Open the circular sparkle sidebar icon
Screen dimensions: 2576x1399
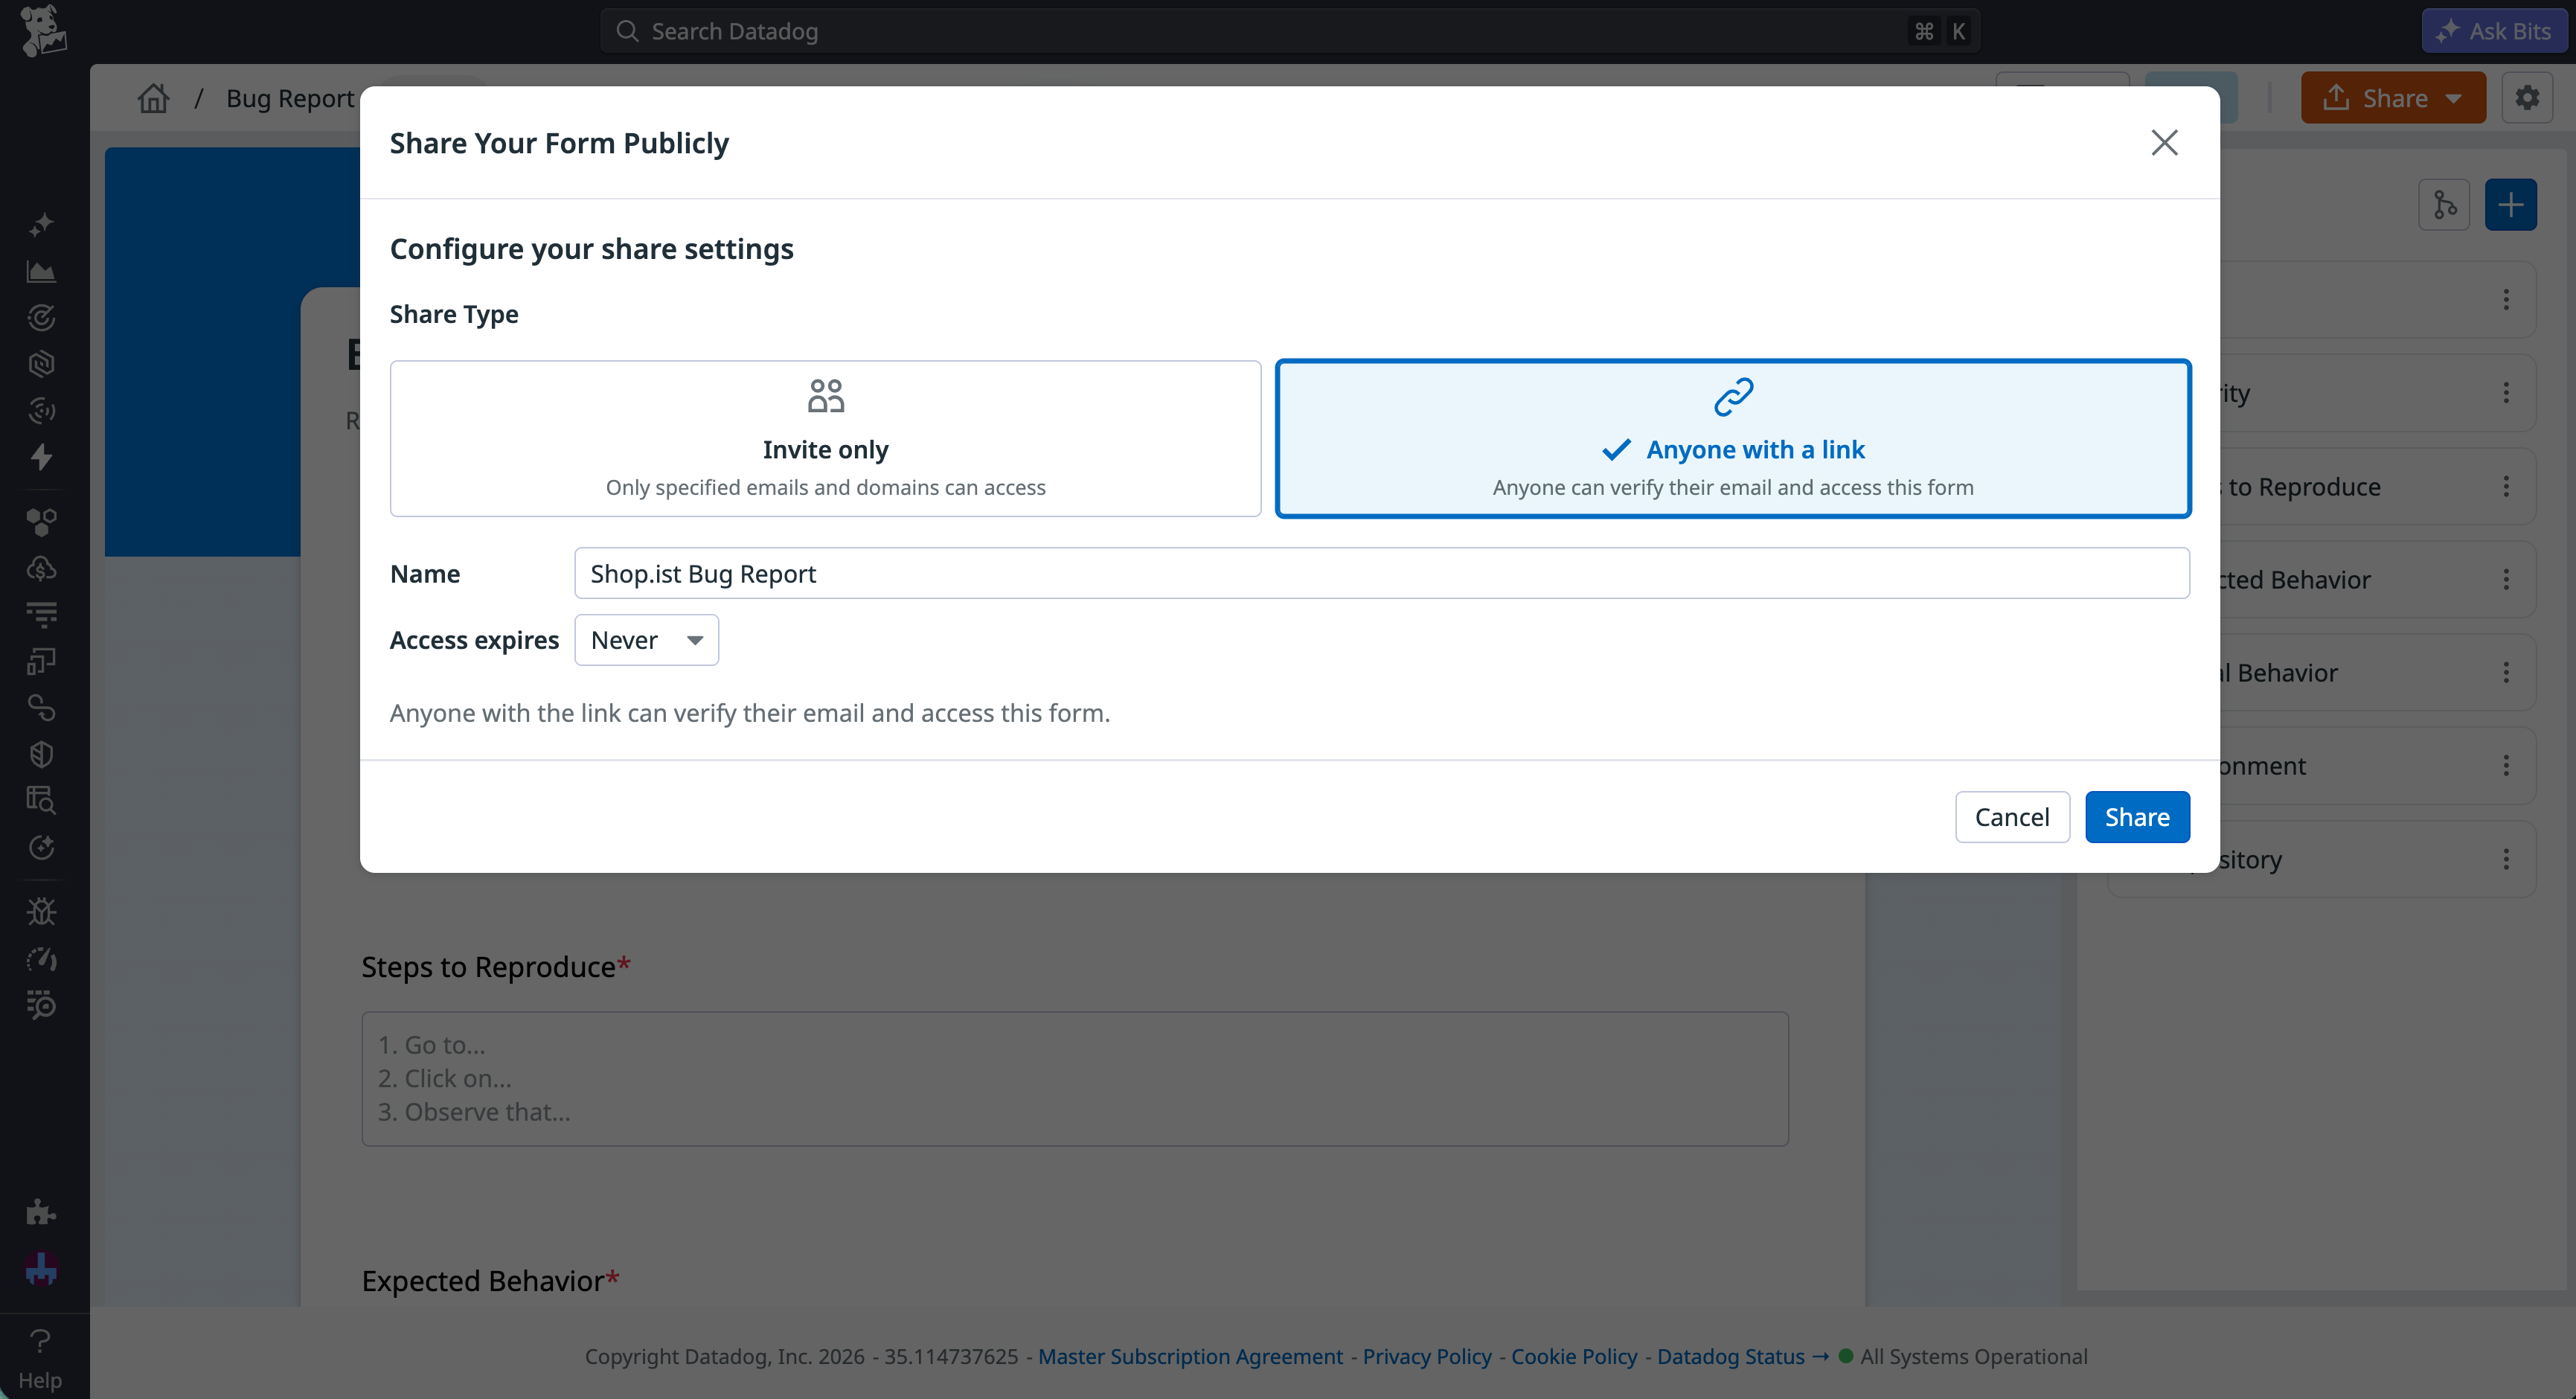click(x=41, y=847)
